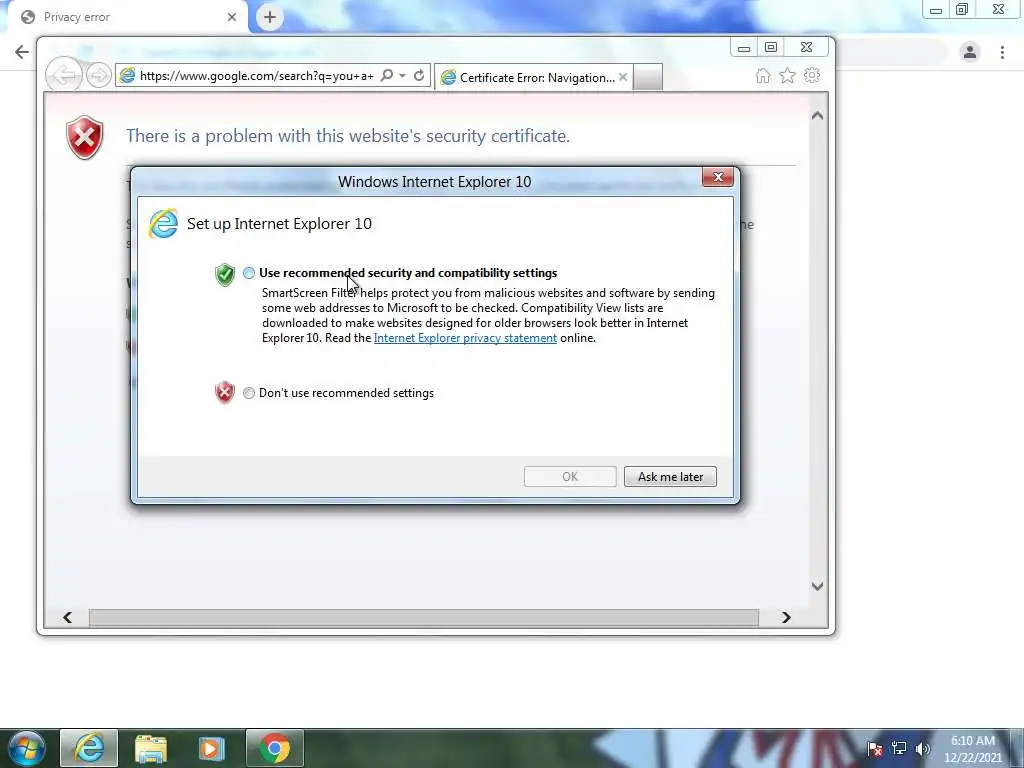The image size is (1024, 768).
Task: Click the Chrome taskbar icon
Action: click(x=275, y=748)
